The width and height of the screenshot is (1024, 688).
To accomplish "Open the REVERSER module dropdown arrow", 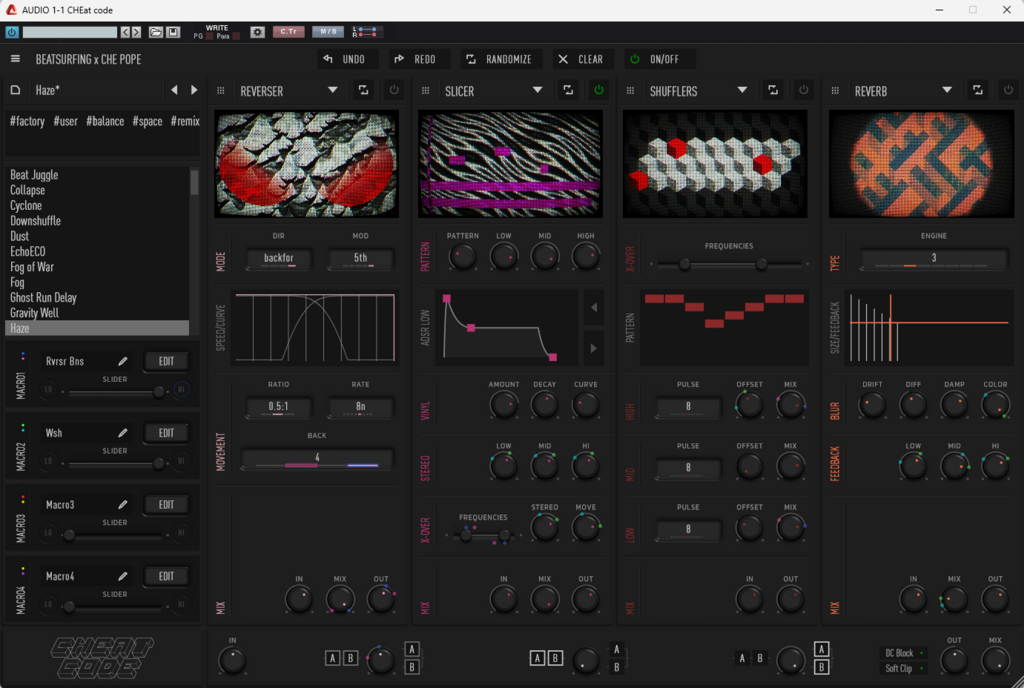I will (332, 90).
